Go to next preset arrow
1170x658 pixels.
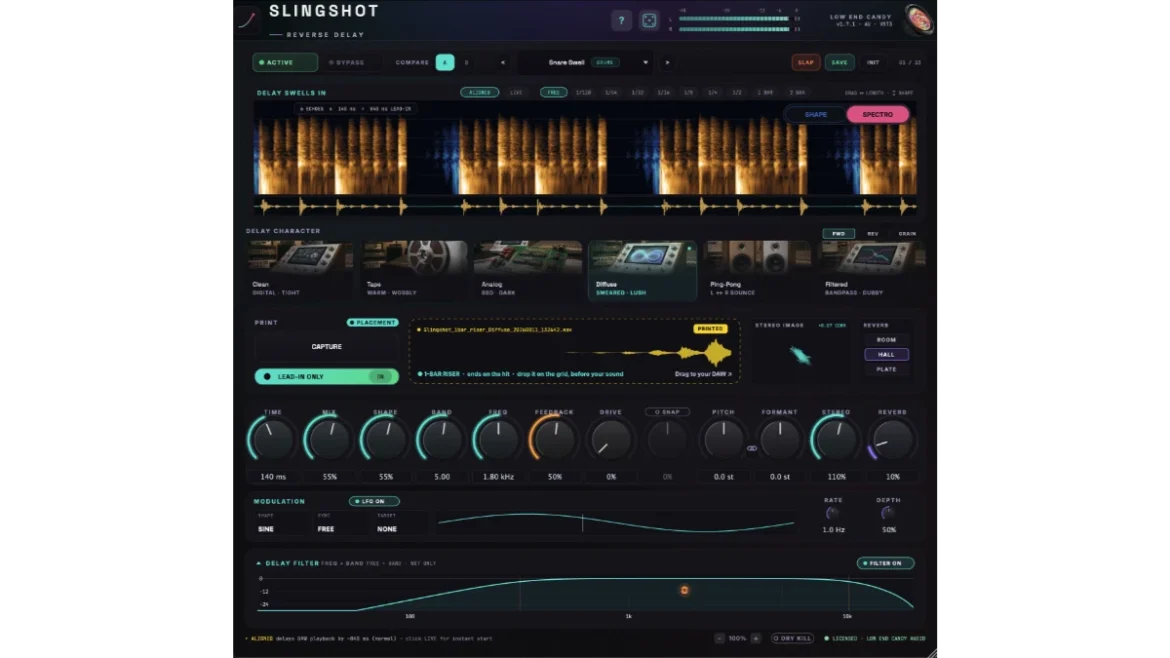click(x=667, y=63)
